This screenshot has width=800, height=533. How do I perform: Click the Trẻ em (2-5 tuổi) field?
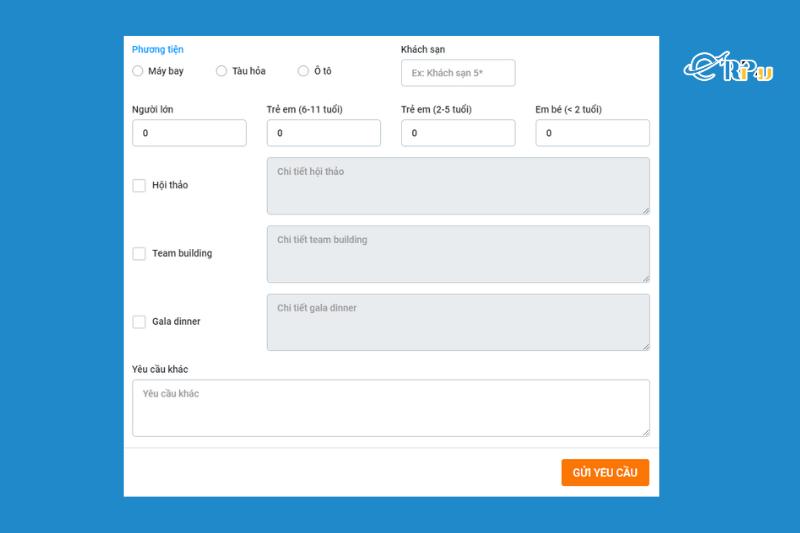point(458,133)
